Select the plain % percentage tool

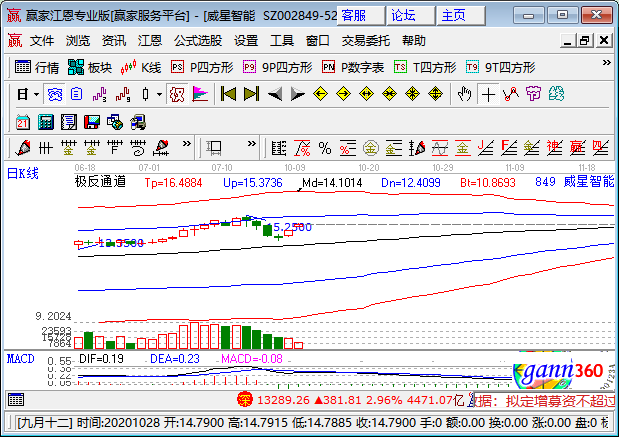(x=325, y=148)
